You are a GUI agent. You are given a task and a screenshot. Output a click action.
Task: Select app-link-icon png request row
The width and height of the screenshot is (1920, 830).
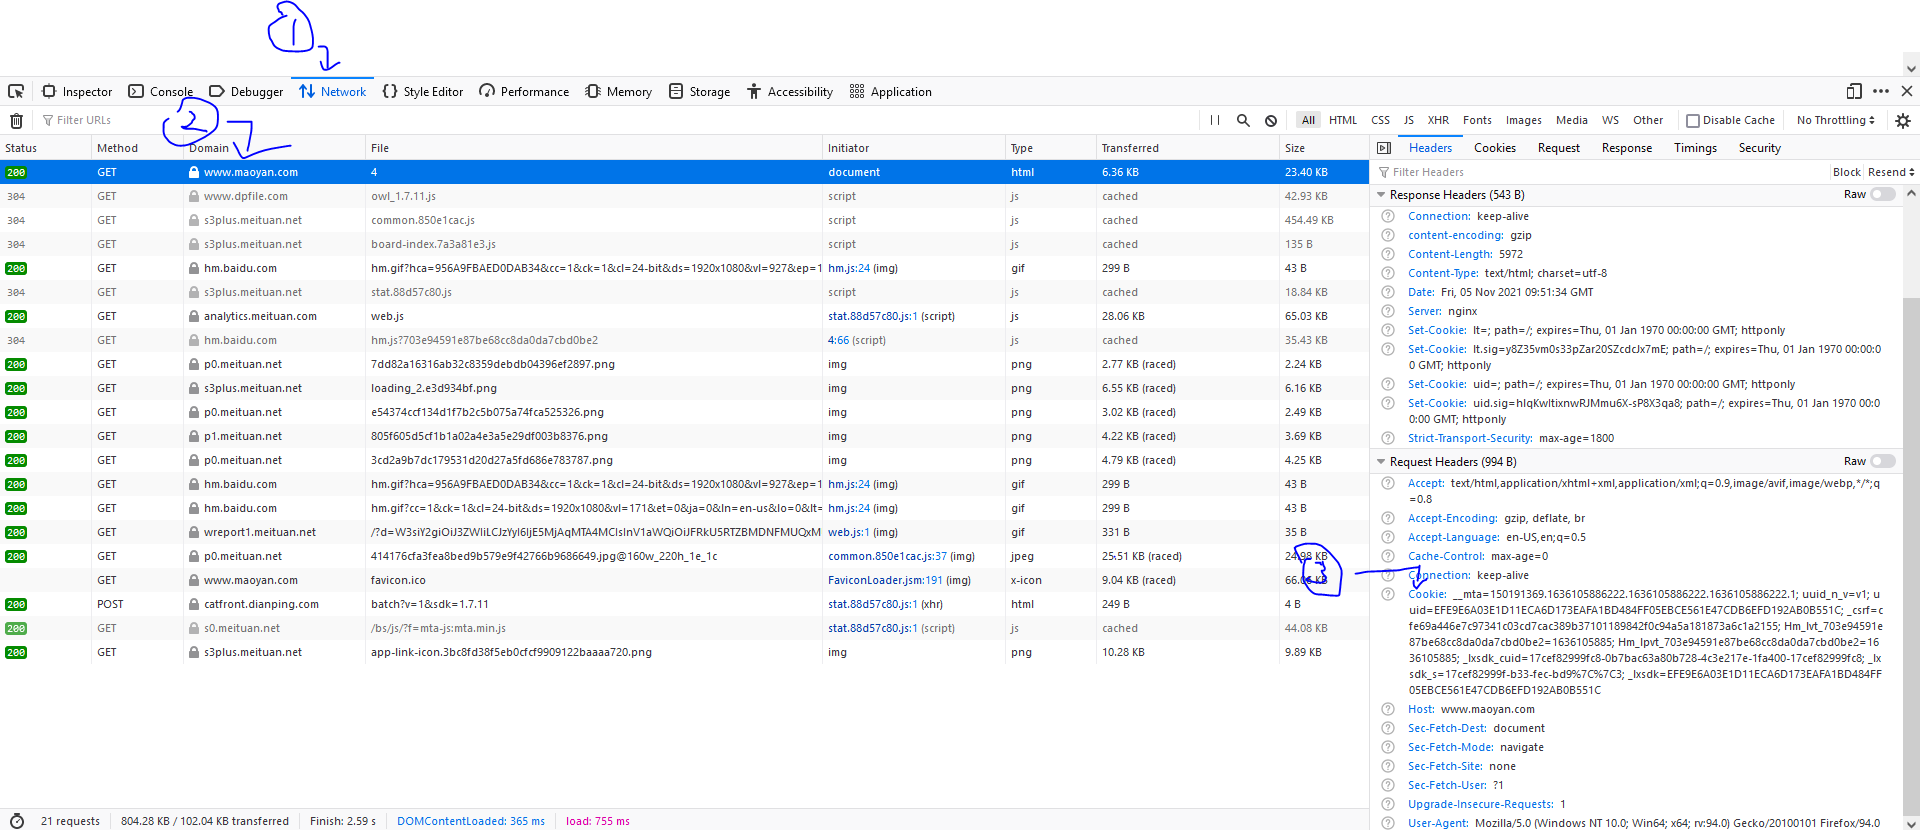pyautogui.click(x=684, y=652)
